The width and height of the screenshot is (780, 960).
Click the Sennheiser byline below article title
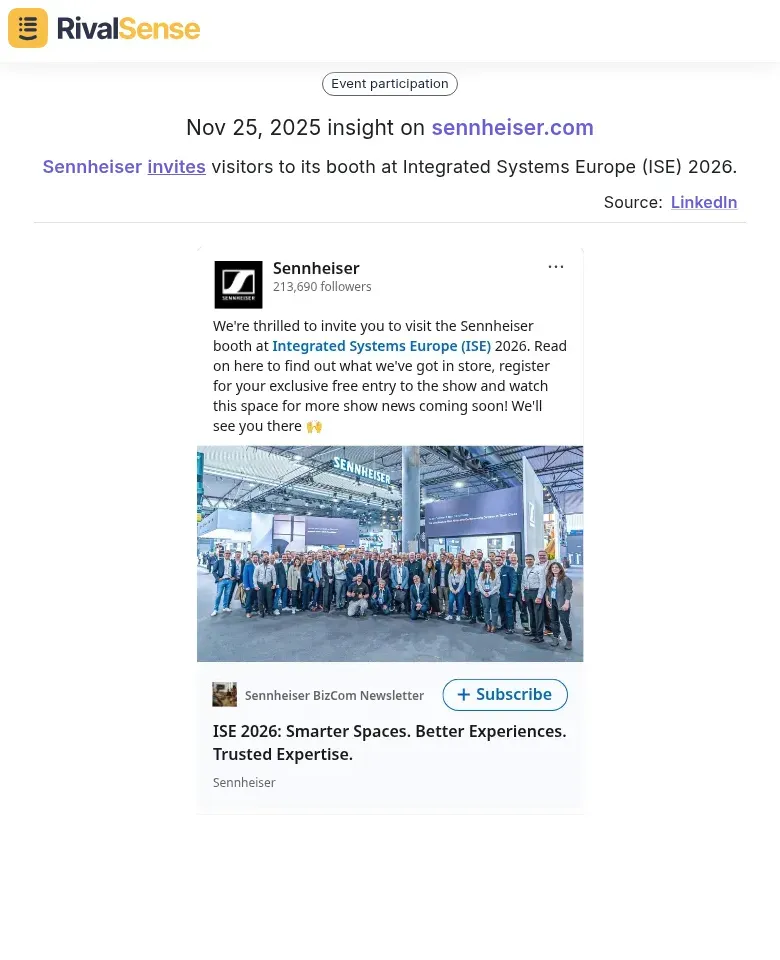pos(244,783)
